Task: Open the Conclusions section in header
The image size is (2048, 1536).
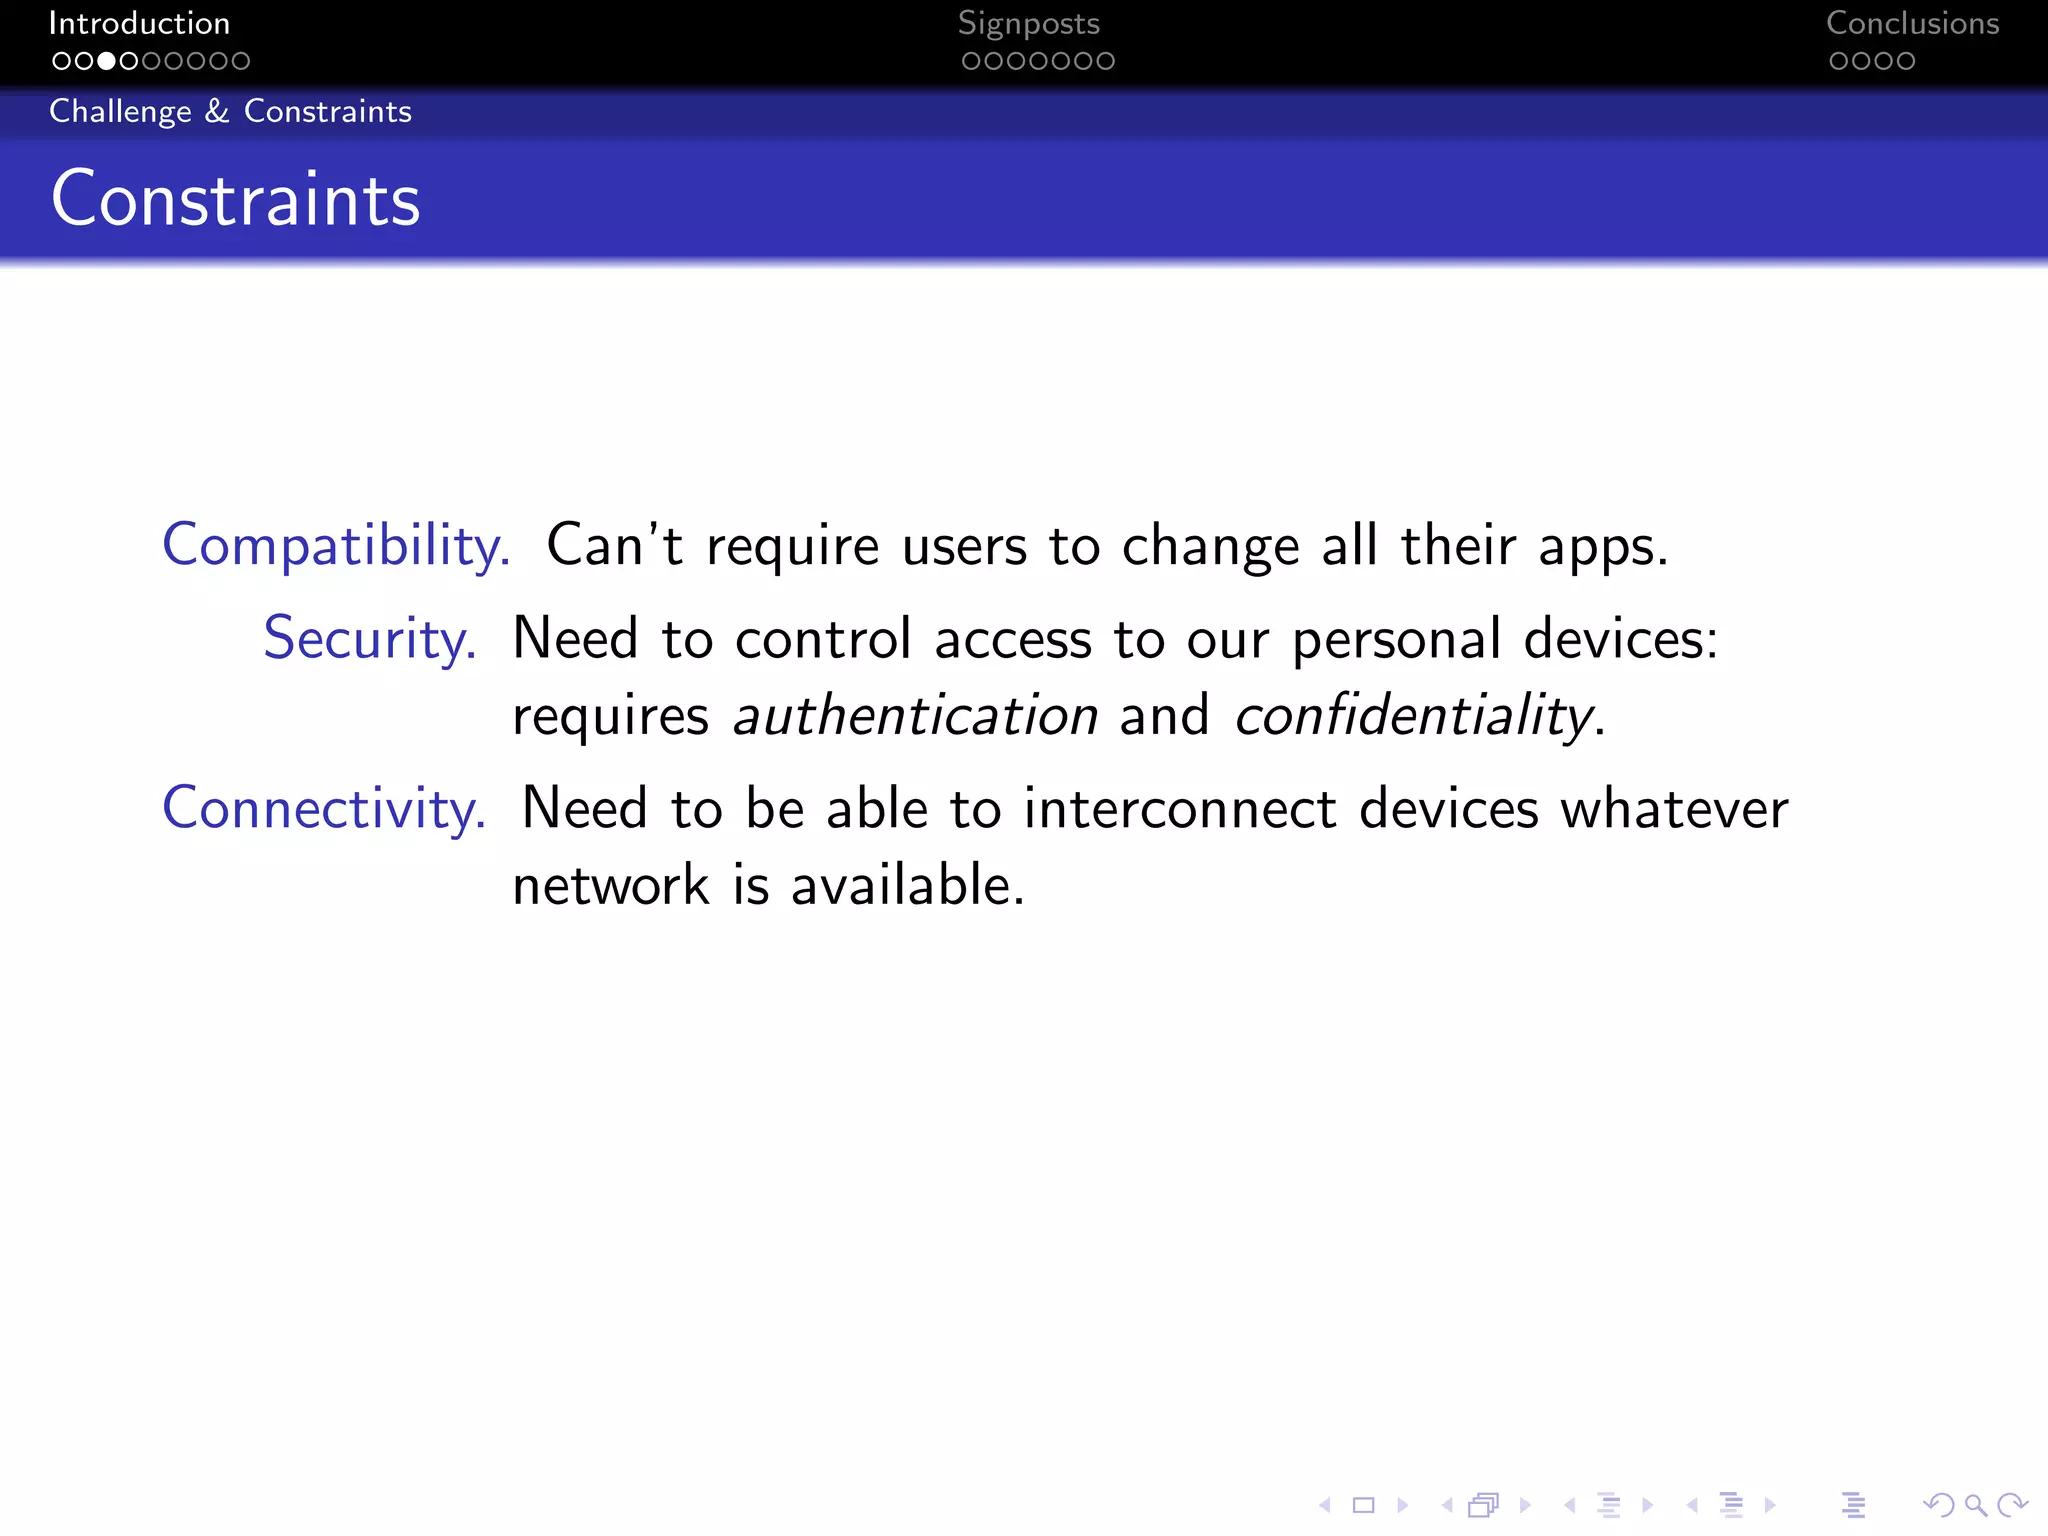Action: click(1912, 23)
